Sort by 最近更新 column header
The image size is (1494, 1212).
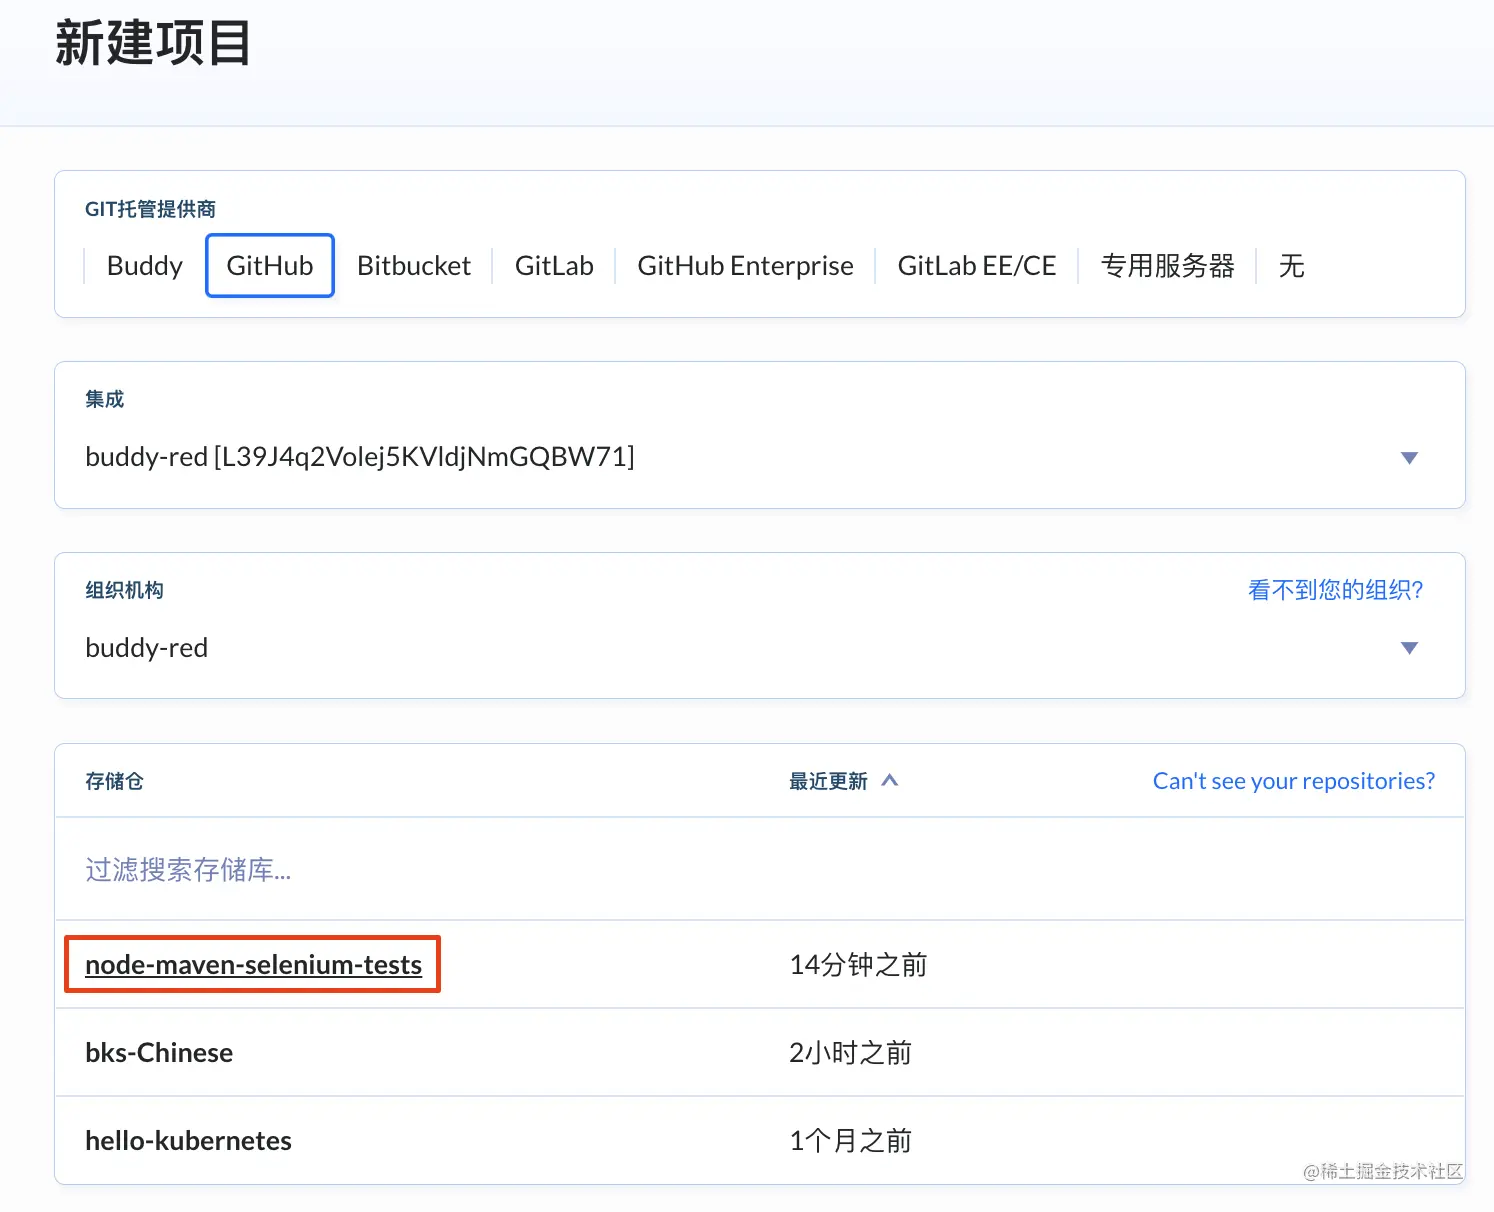[x=828, y=781]
